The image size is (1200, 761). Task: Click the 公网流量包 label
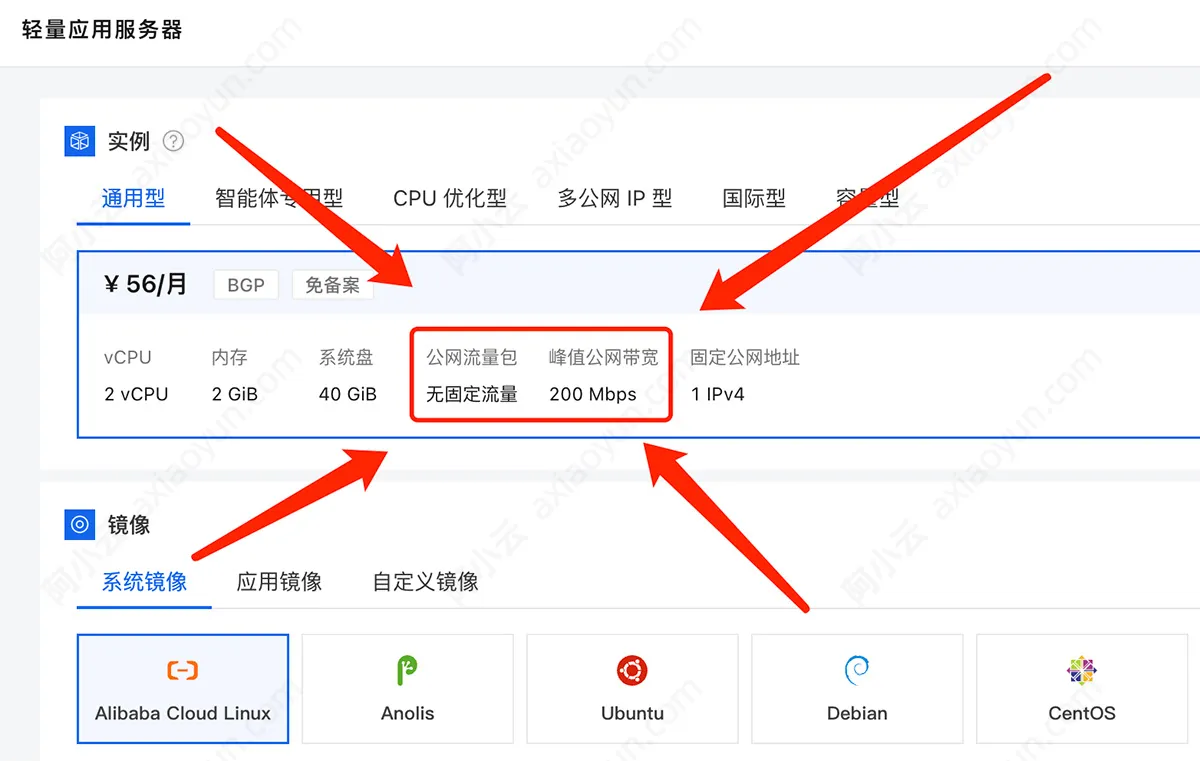(472, 357)
